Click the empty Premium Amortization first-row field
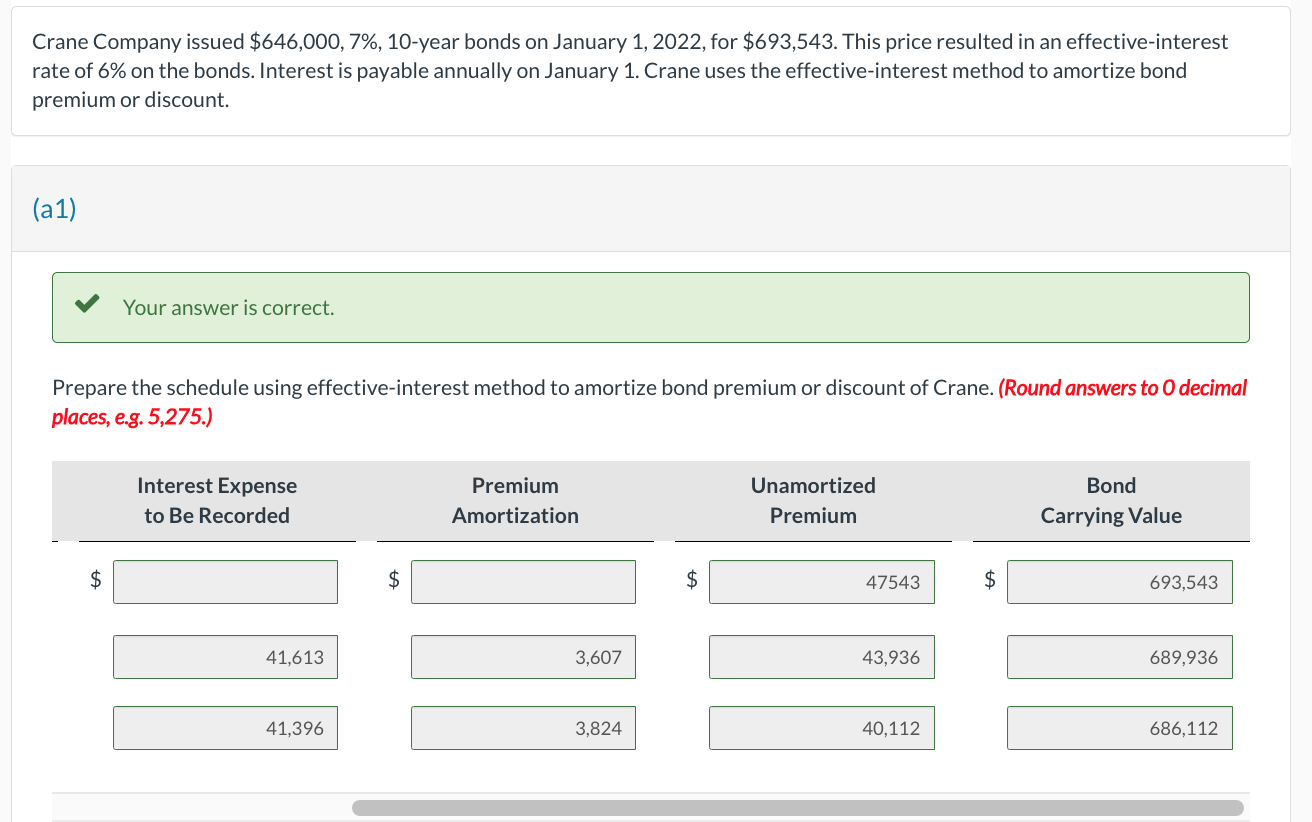The height and width of the screenshot is (822, 1312). point(523,582)
